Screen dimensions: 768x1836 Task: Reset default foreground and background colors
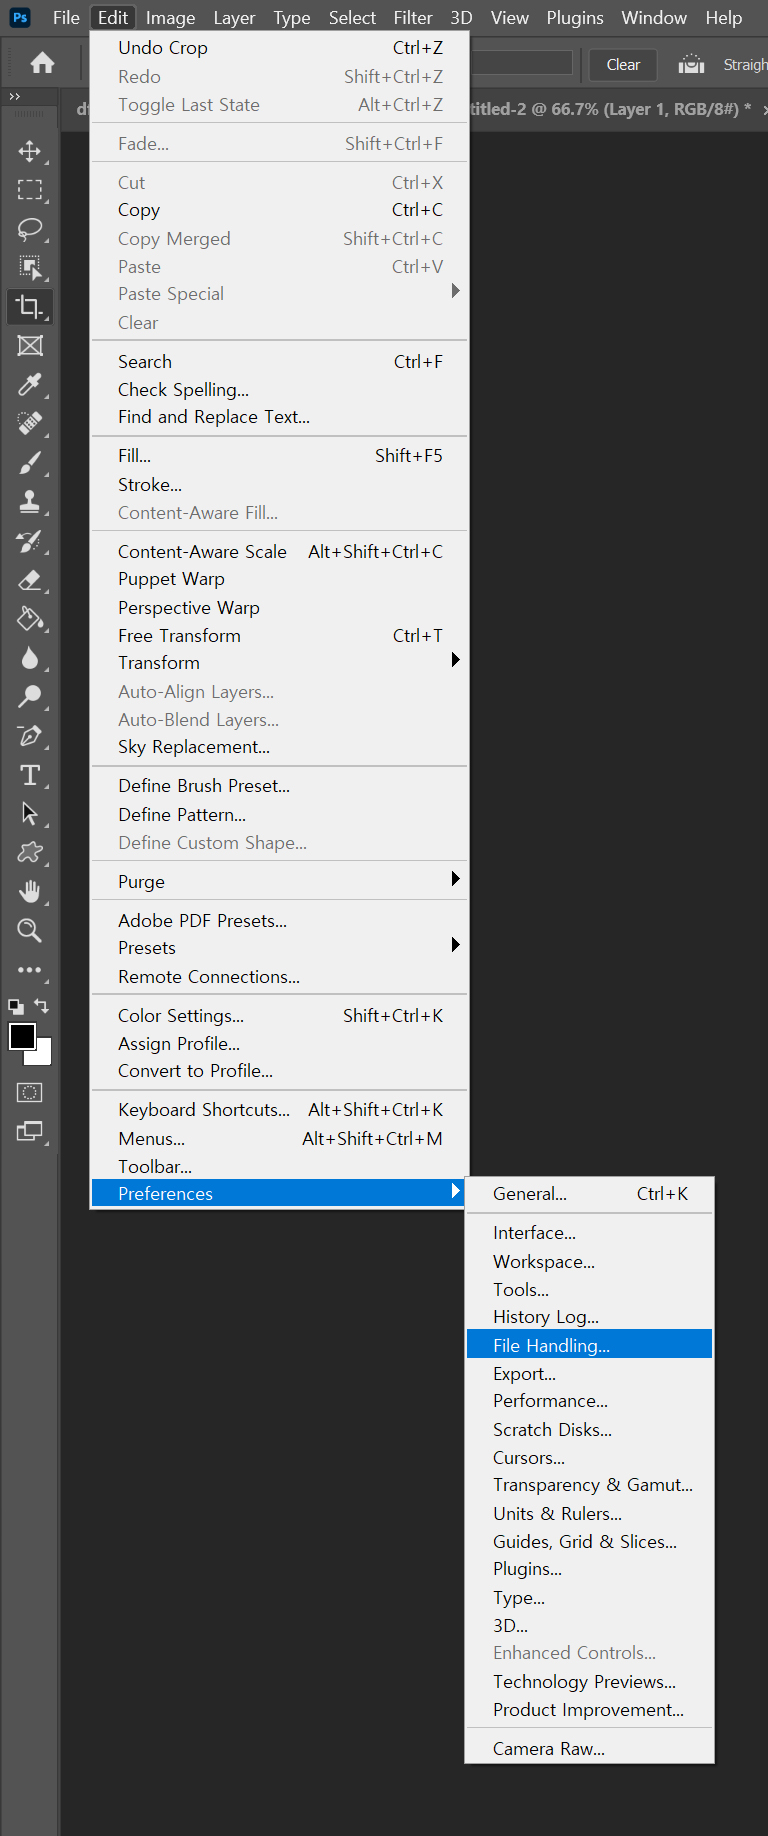[x=16, y=1007]
